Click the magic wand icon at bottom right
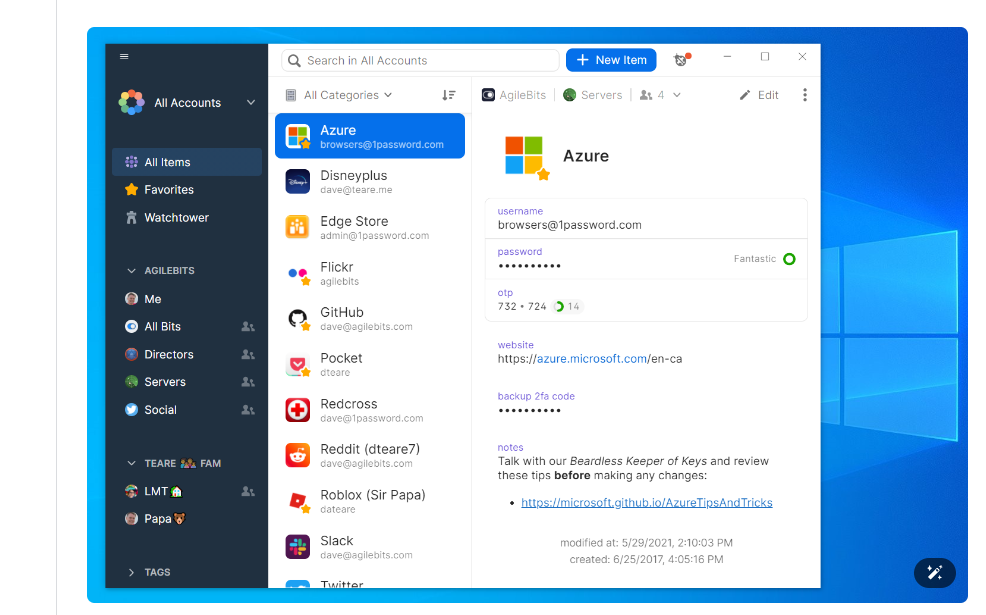Image resolution: width=986 pixels, height=615 pixels. (x=935, y=572)
